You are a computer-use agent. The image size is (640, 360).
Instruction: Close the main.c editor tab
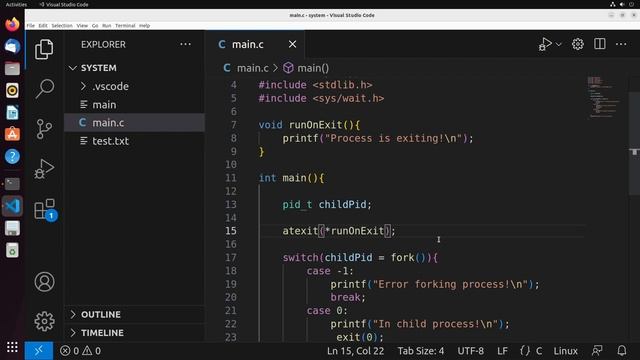tap(292, 44)
